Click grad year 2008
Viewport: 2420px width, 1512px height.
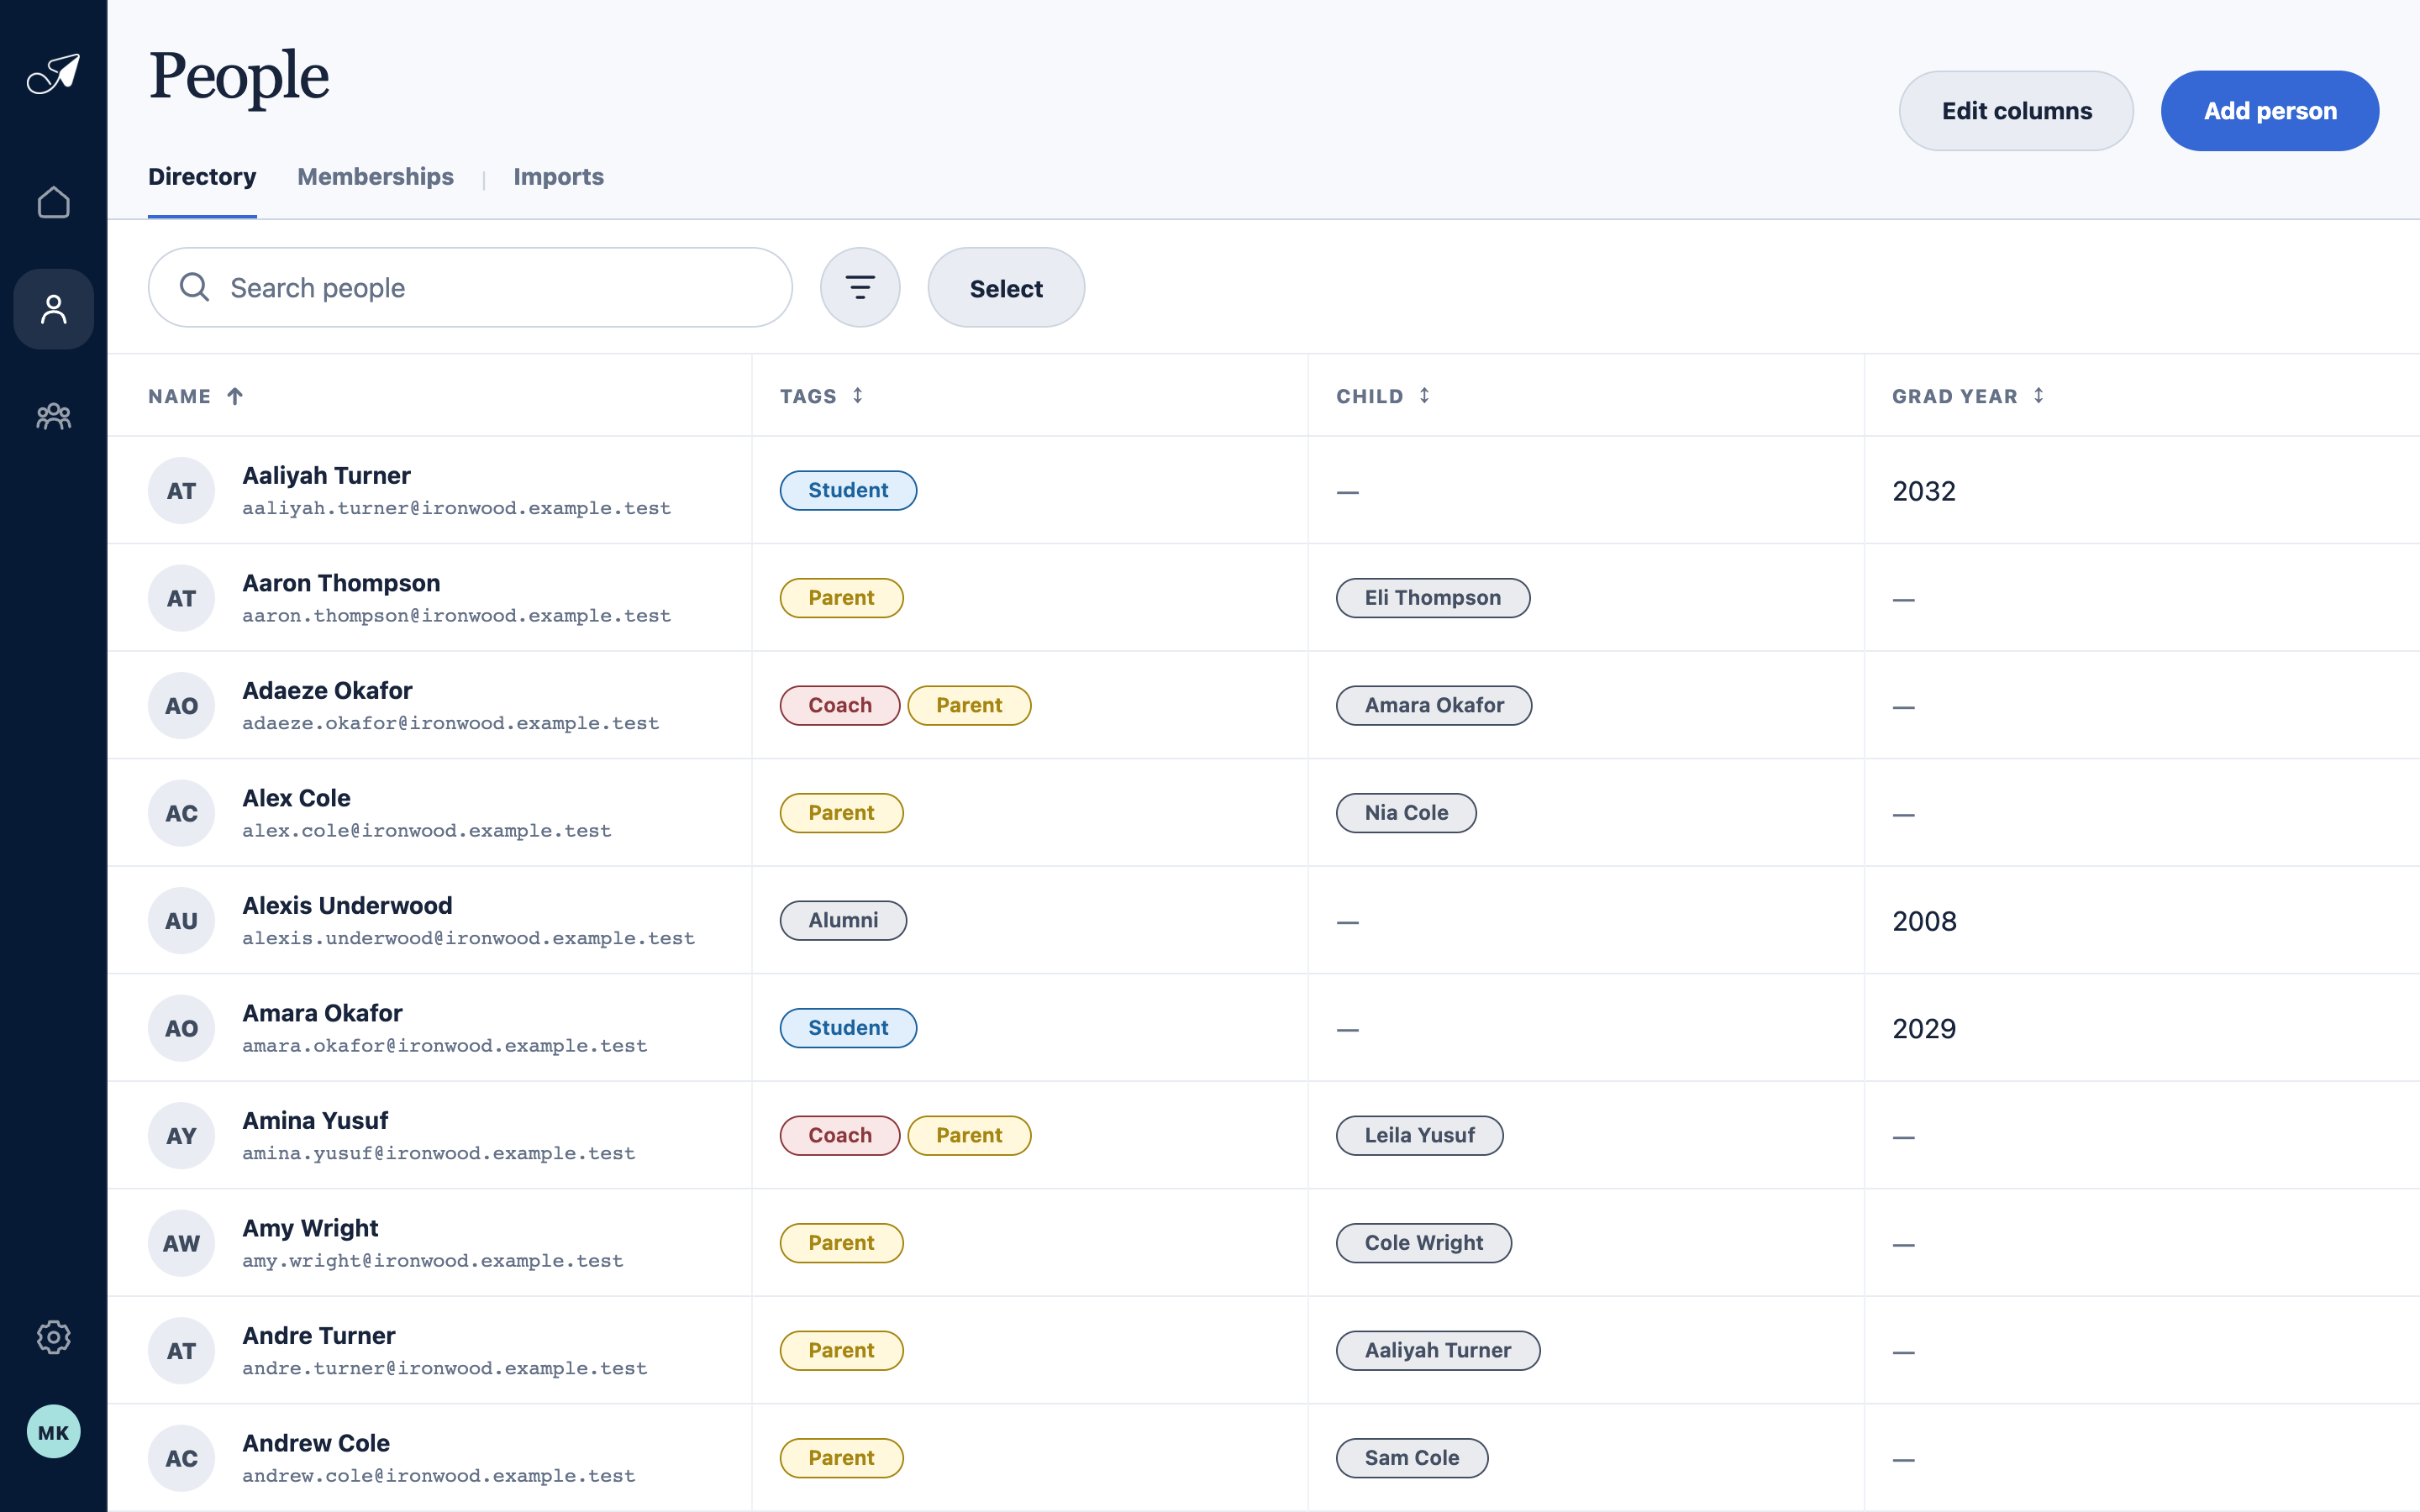click(x=1924, y=921)
